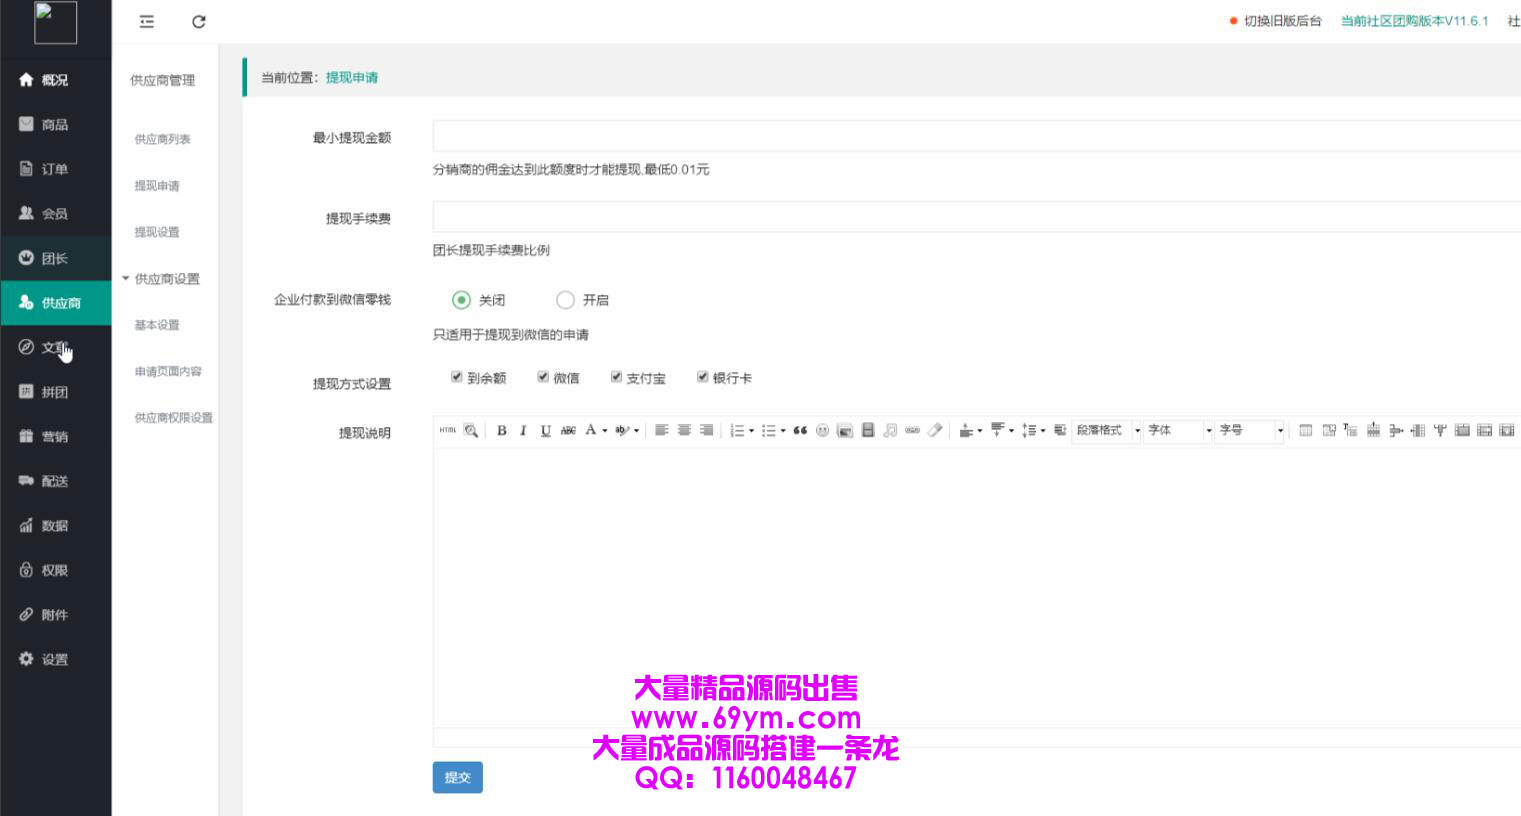Open the 段落格式 dropdown
Image resolution: width=1521 pixels, height=816 pixels.
[x=1107, y=430]
